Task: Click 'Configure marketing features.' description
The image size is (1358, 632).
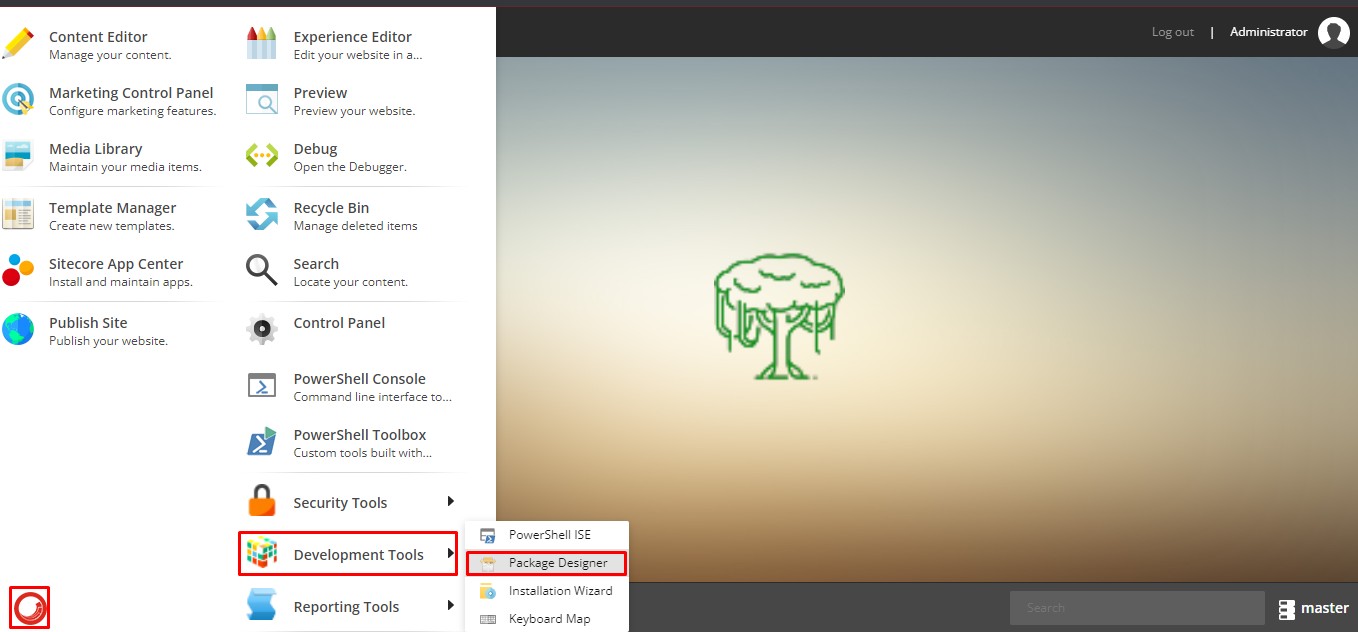Action: (133, 111)
